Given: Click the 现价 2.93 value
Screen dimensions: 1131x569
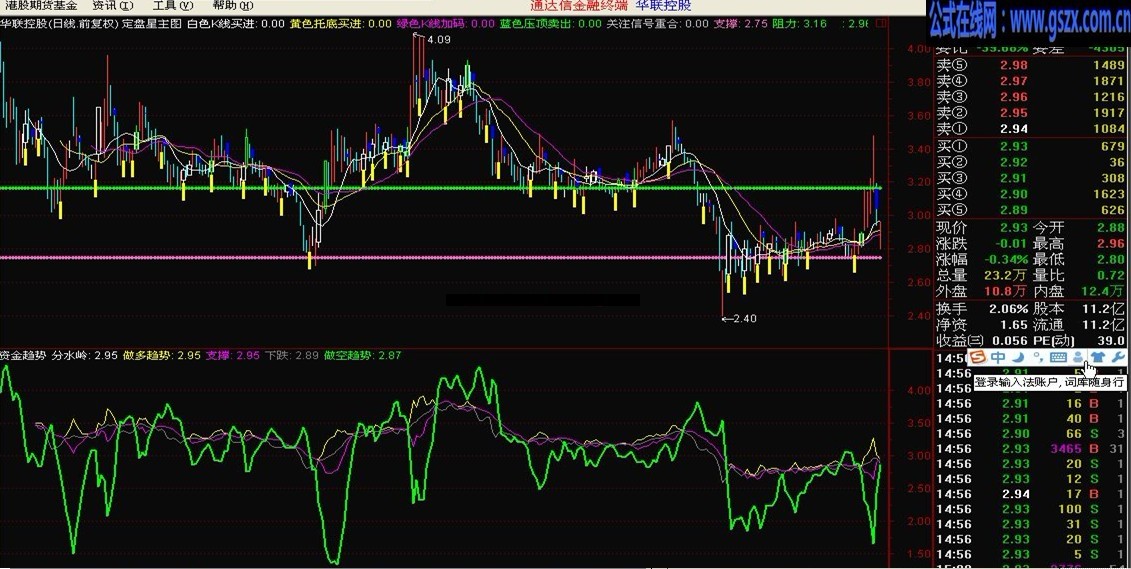Looking at the screenshot, I should click(x=1014, y=227).
